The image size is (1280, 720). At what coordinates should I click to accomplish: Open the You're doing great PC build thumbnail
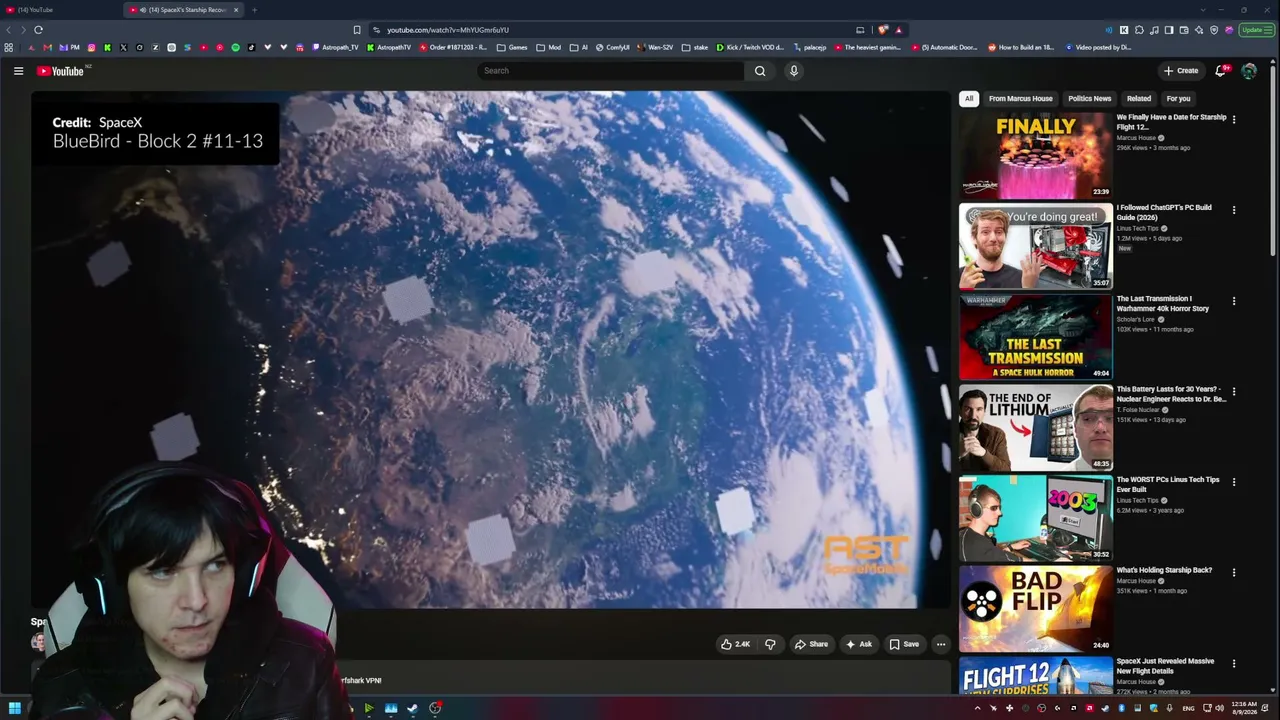1036,246
